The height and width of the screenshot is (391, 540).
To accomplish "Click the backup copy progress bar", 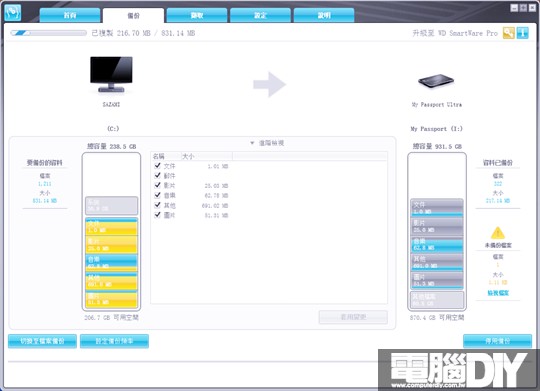I will [48, 33].
